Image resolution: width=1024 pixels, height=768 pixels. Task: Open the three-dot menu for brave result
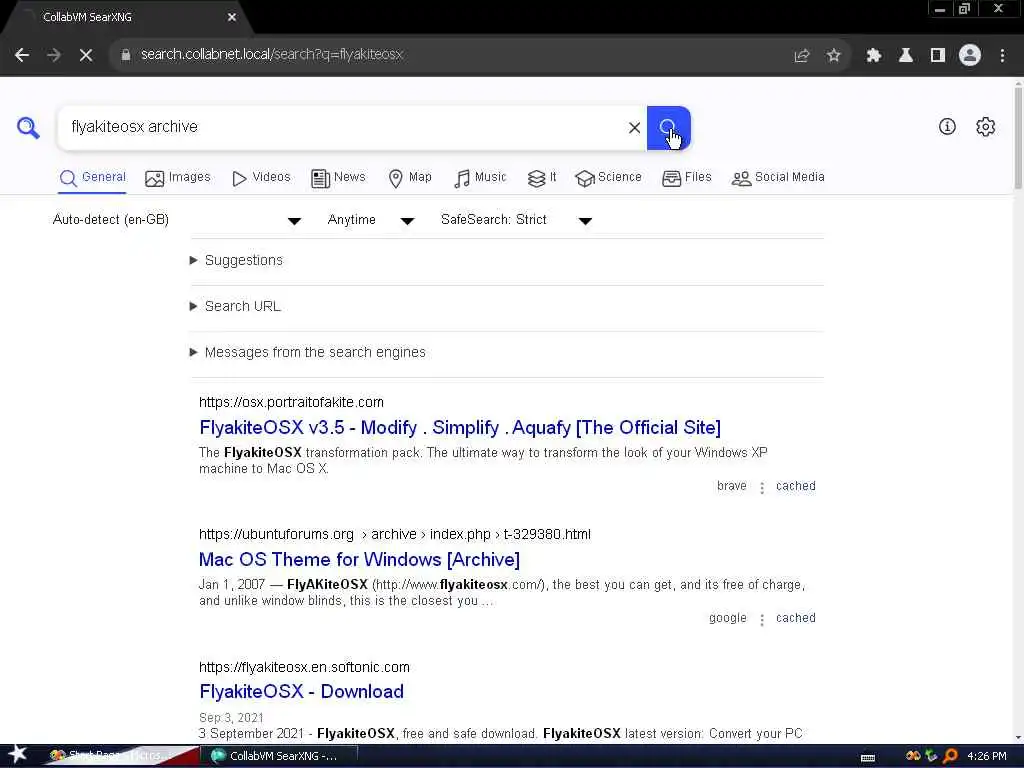(761, 487)
